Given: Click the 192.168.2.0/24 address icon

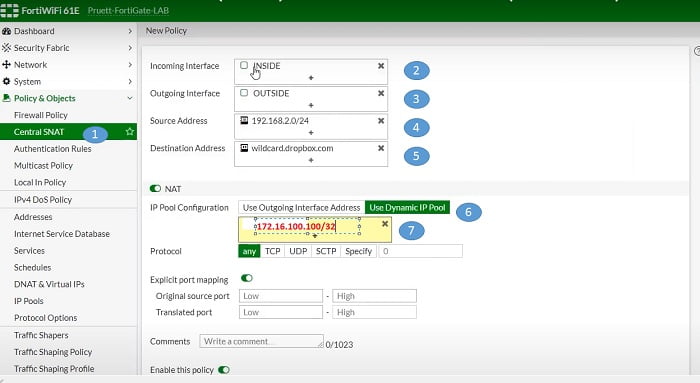Looking at the screenshot, I should tap(244, 120).
